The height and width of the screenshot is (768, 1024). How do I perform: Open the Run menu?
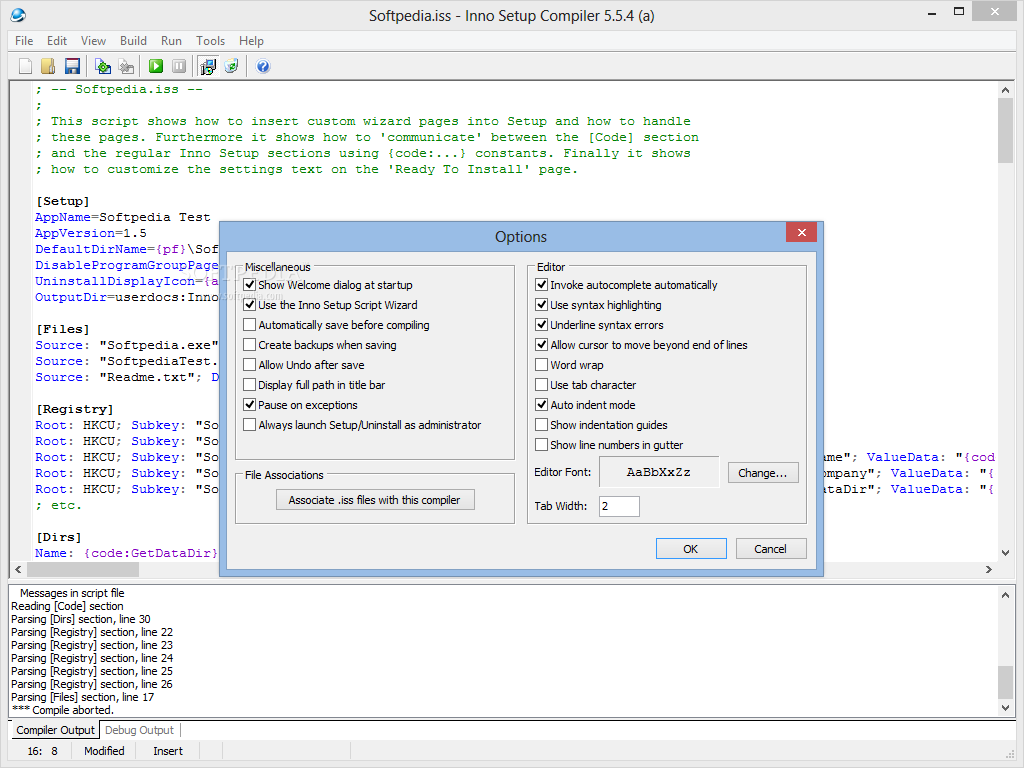click(171, 40)
